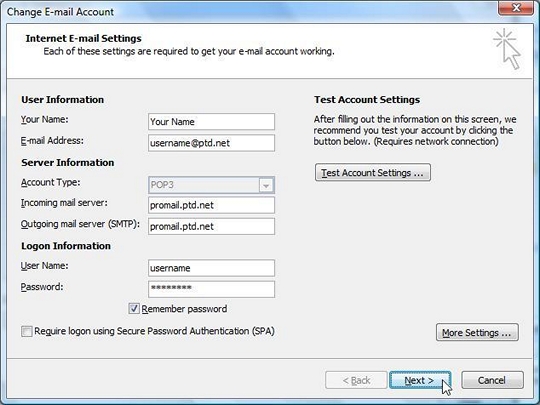Focus the User Name input box
The width and height of the screenshot is (540, 405).
(x=211, y=268)
